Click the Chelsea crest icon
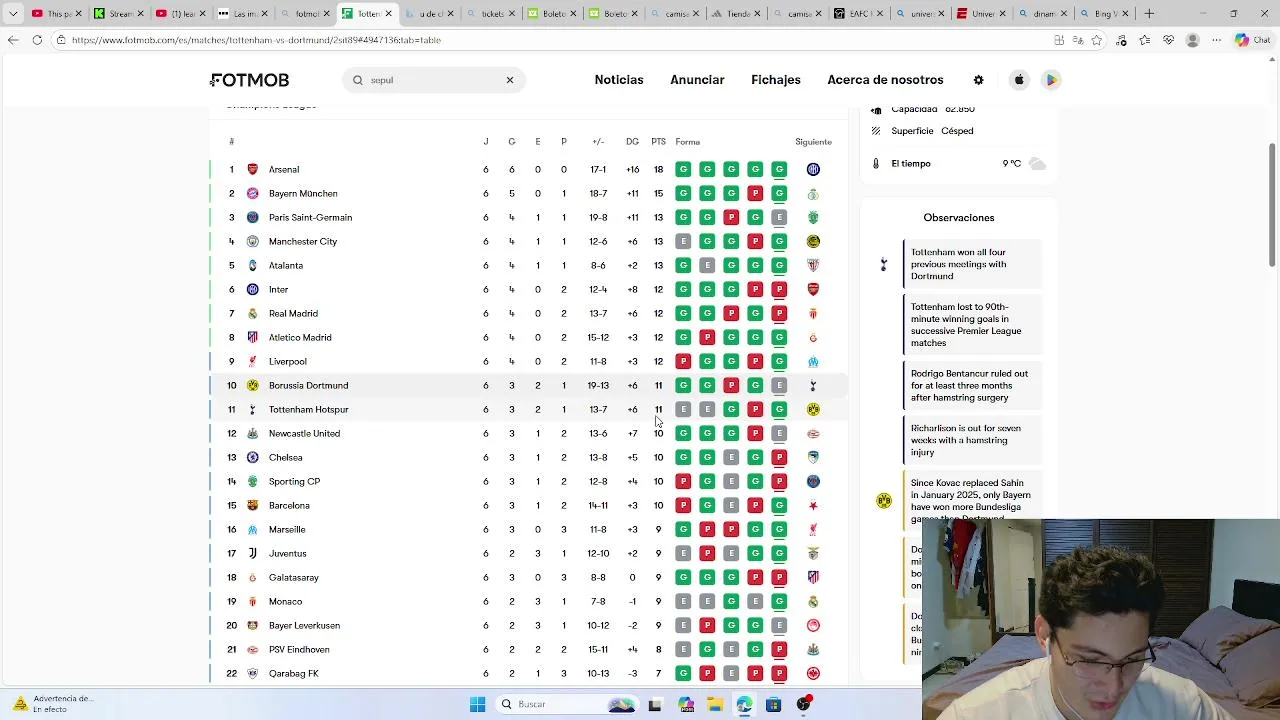This screenshot has height=720, width=1280. pos(252,457)
